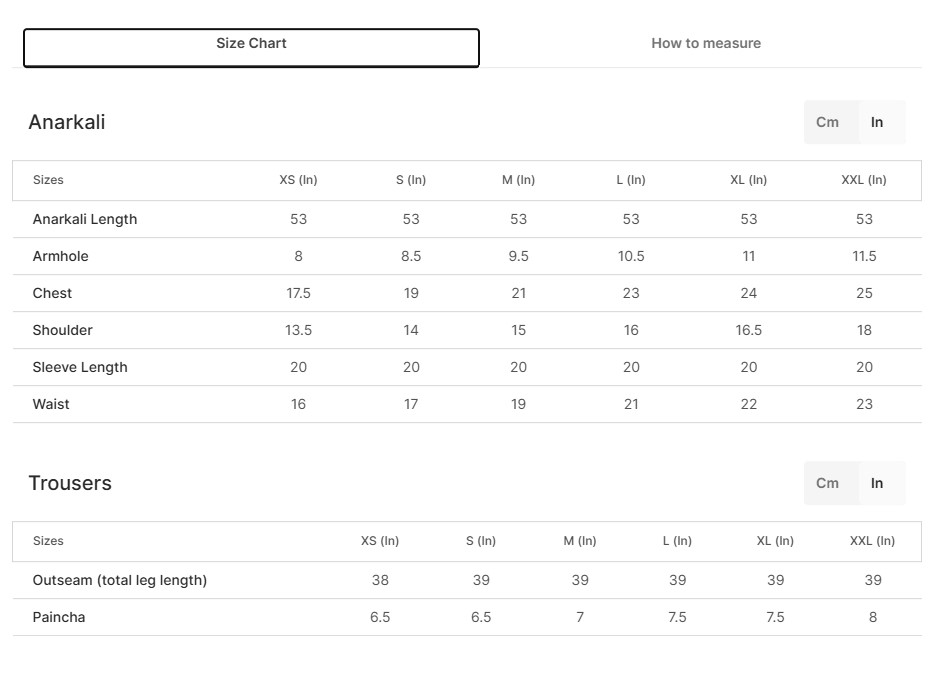Image resolution: width=929 pixels, height=679 pixels.
Task: Click the Paincha row label
Action: pos(59,617)
